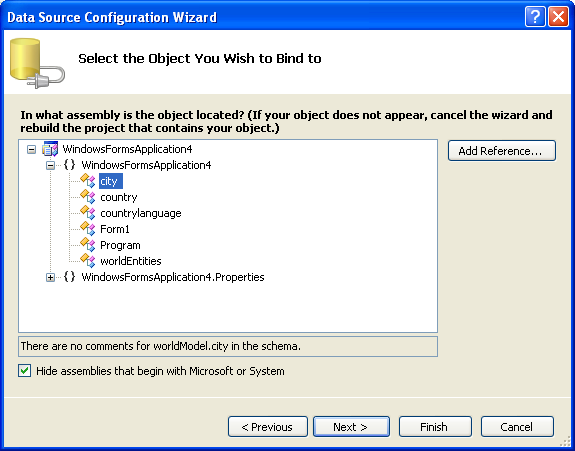Click the class icon beside city
The height and width of the screenshot is (451, 575).
(x=88, y=180)
